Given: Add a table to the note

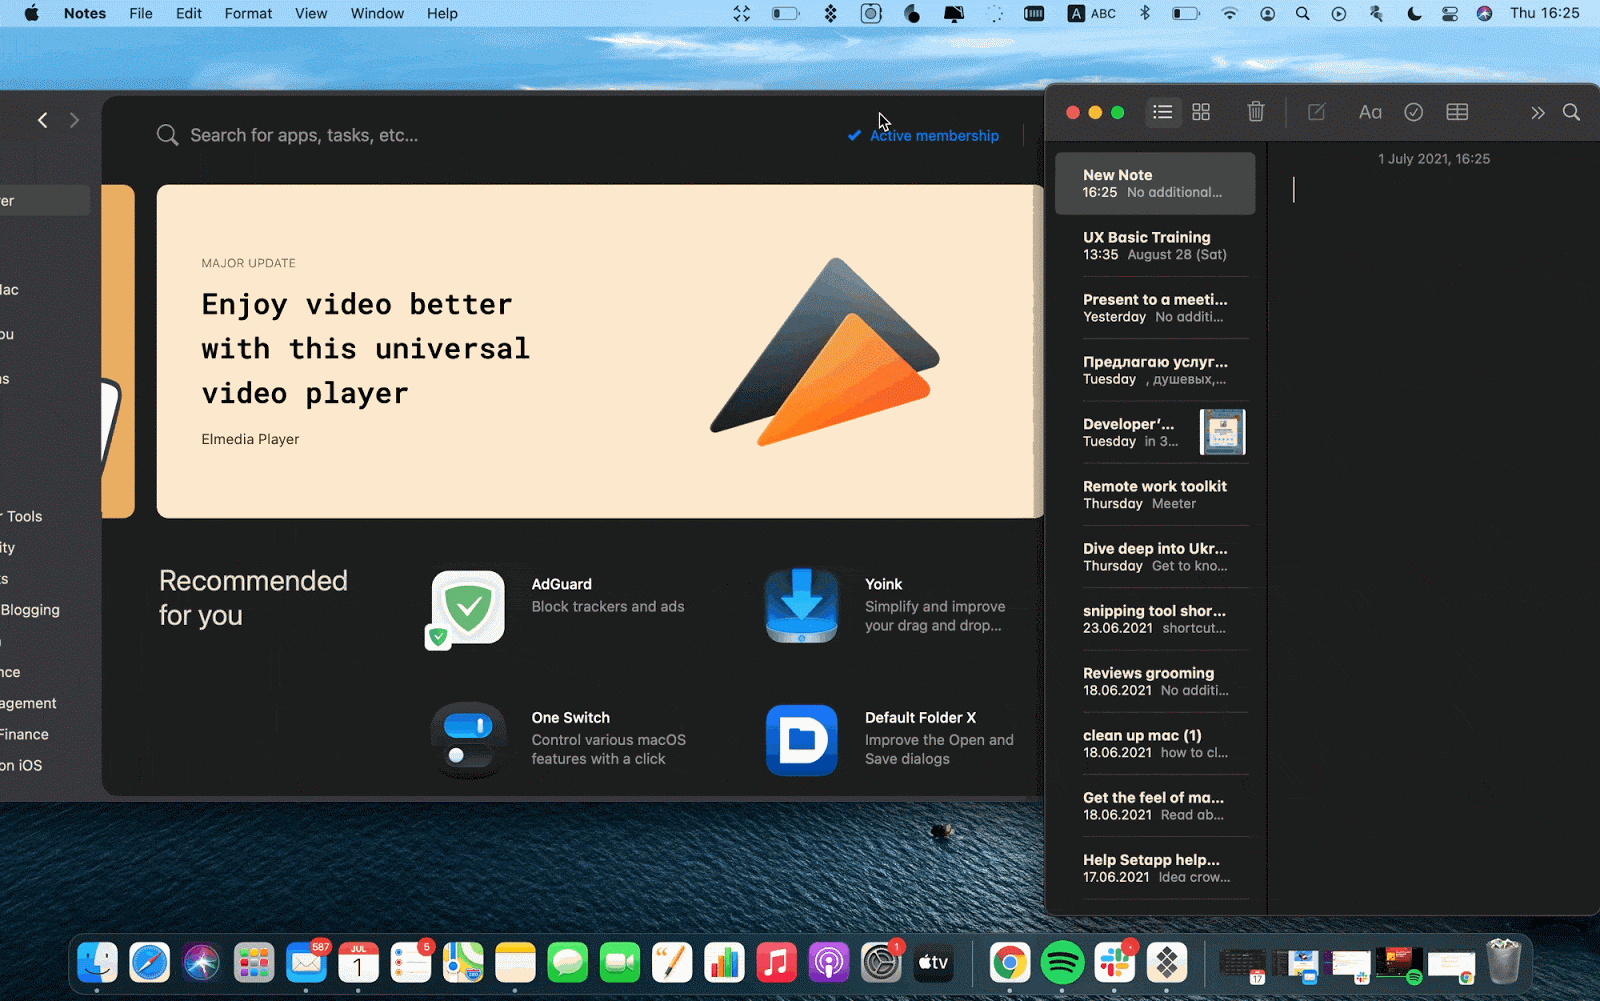Looking at the screenshot, I should (x=1457, y=112).
